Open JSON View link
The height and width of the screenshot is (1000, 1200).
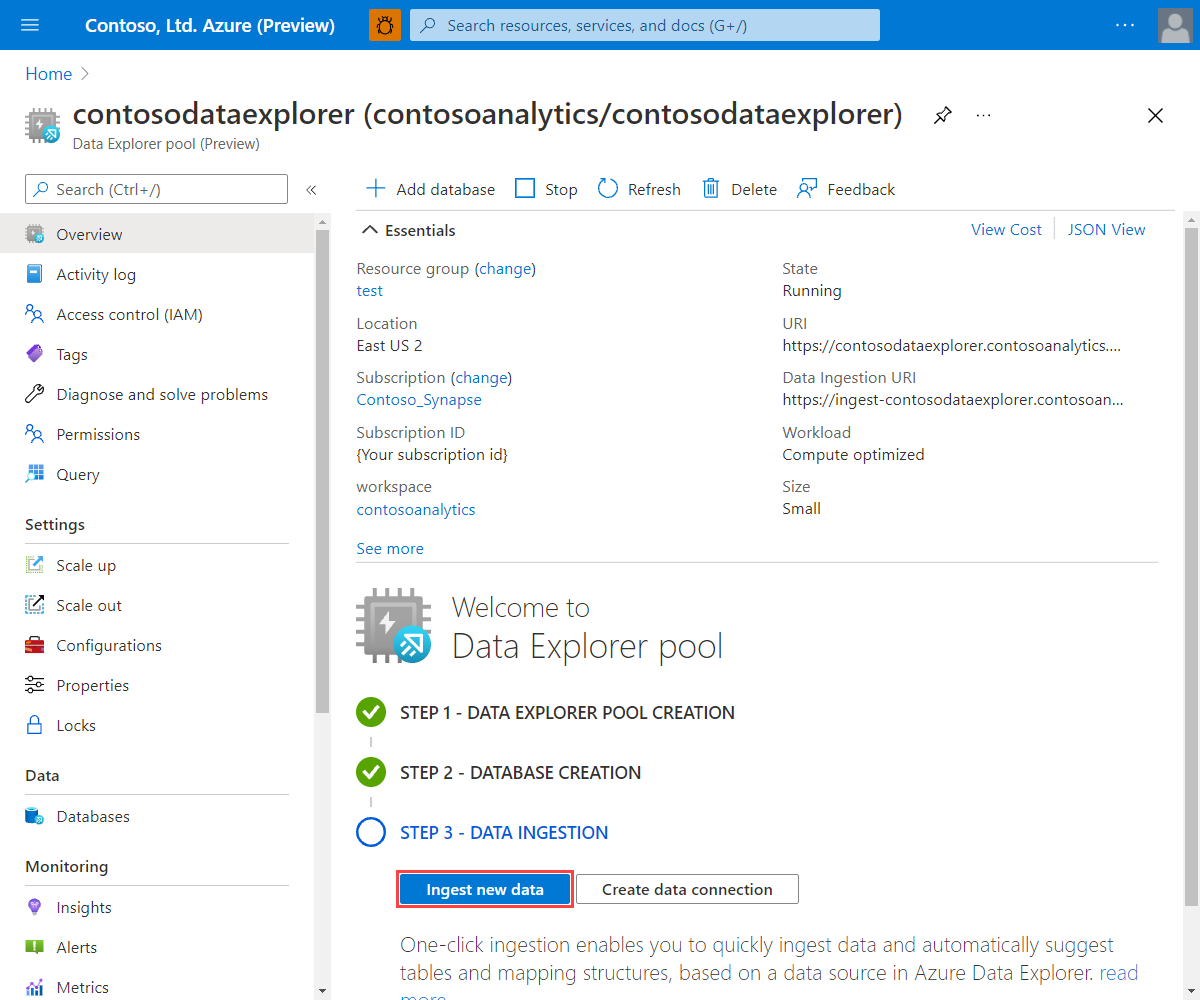1106,229
